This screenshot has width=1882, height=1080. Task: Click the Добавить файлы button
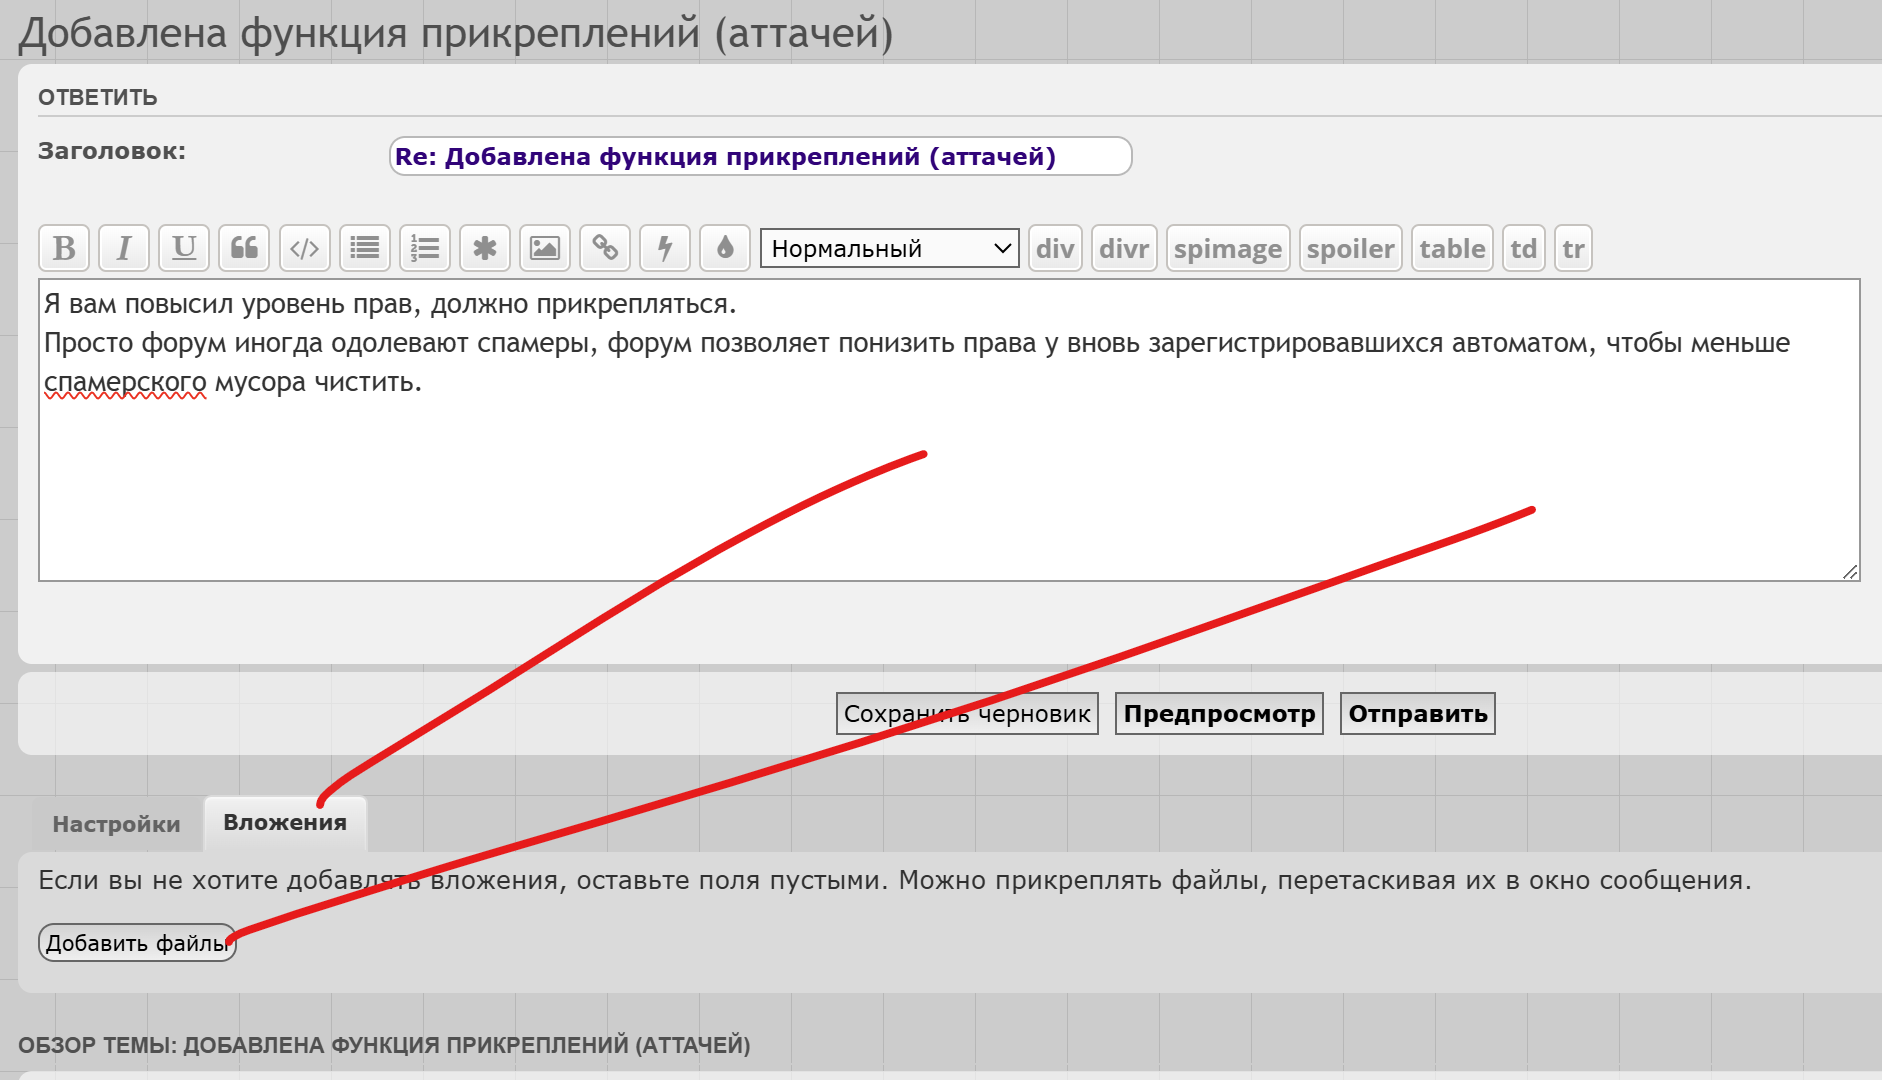pyautogui.click(x=137, y=943)
